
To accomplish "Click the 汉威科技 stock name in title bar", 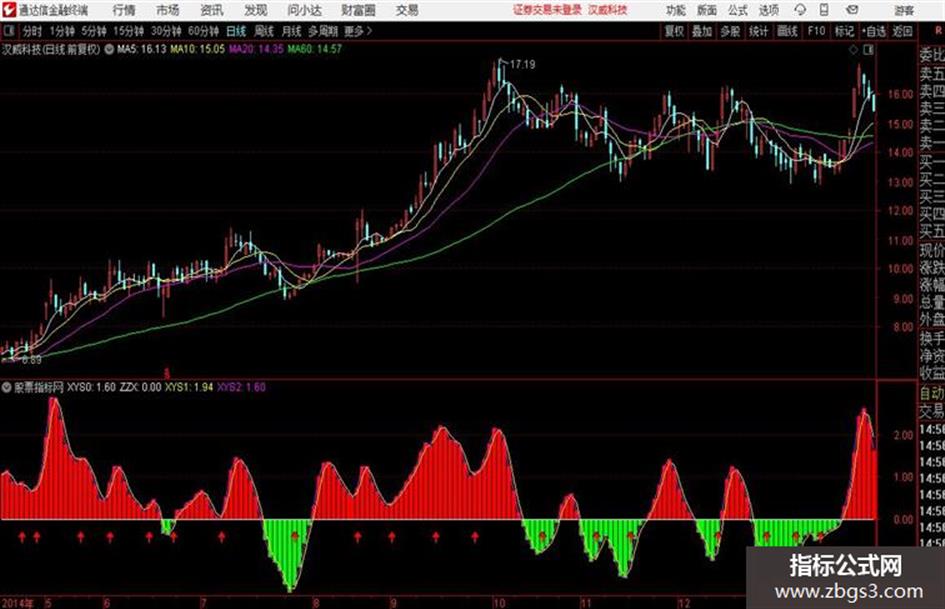I will click(608, 10).
